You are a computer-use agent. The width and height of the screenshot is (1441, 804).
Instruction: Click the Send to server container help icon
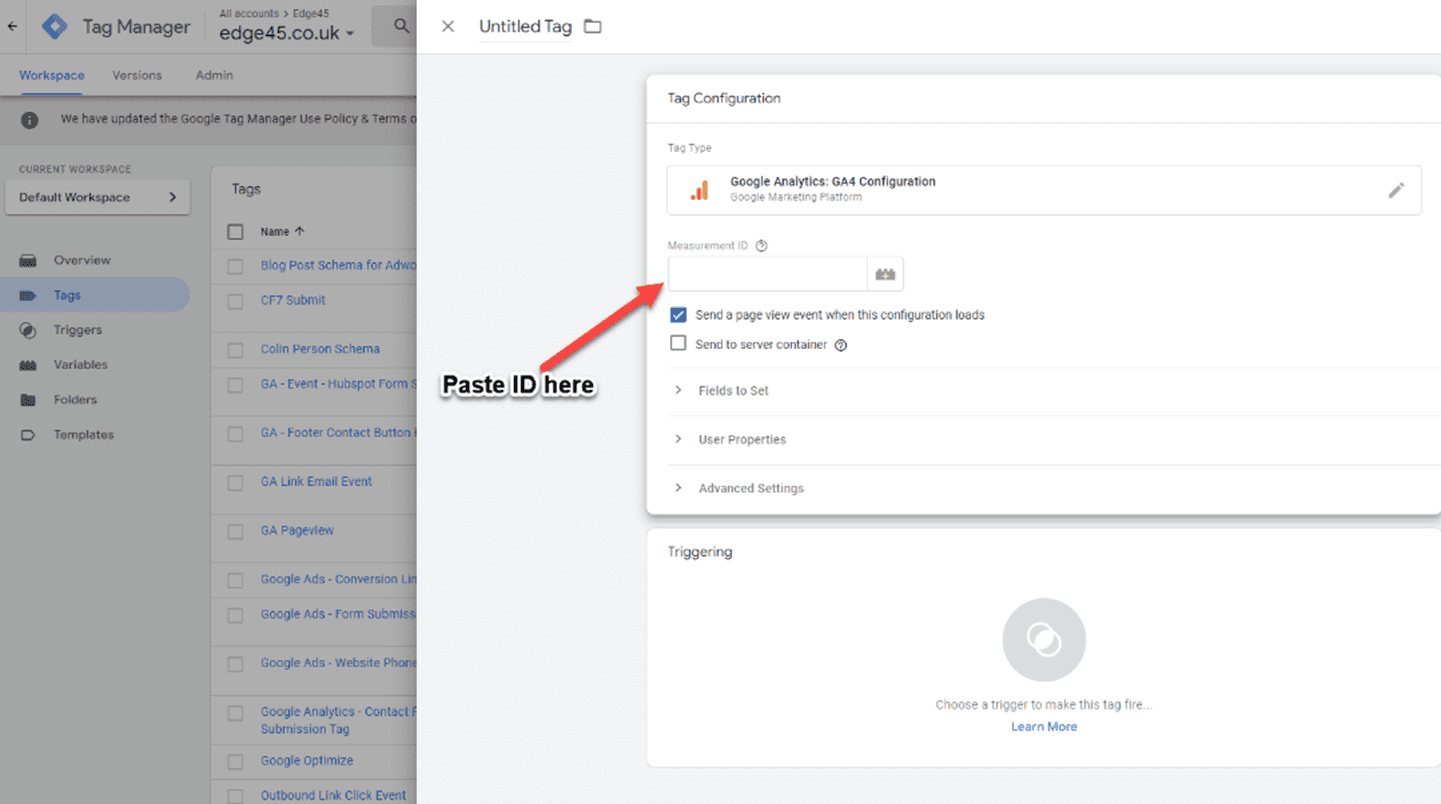pos(841,345)
